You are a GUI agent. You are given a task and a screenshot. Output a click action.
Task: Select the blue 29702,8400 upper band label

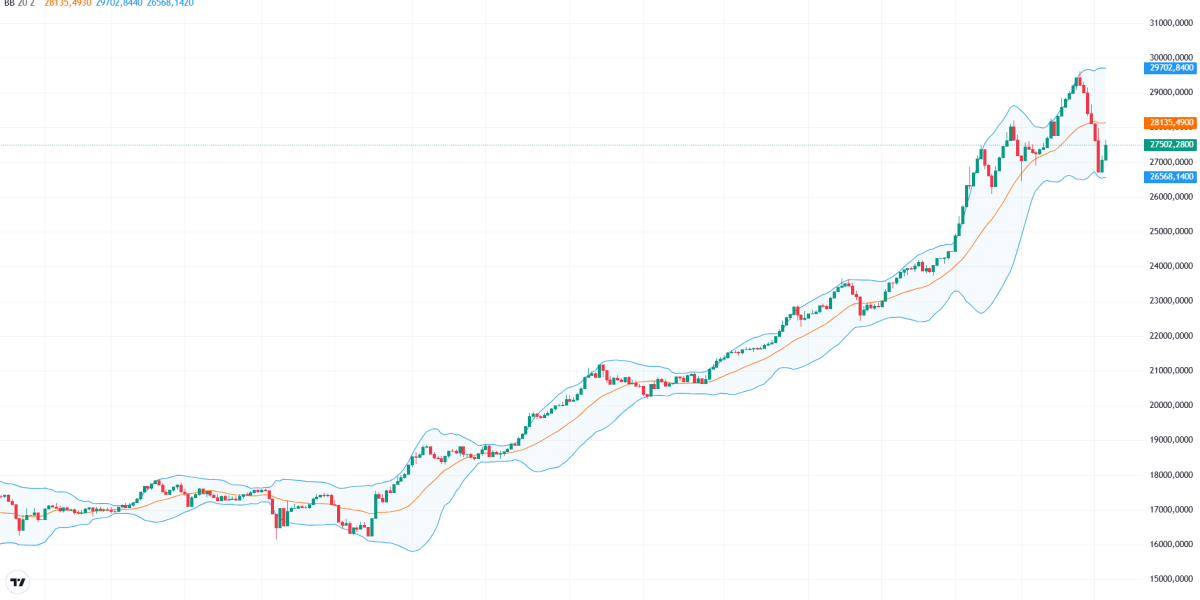[x=1170, y=68]
